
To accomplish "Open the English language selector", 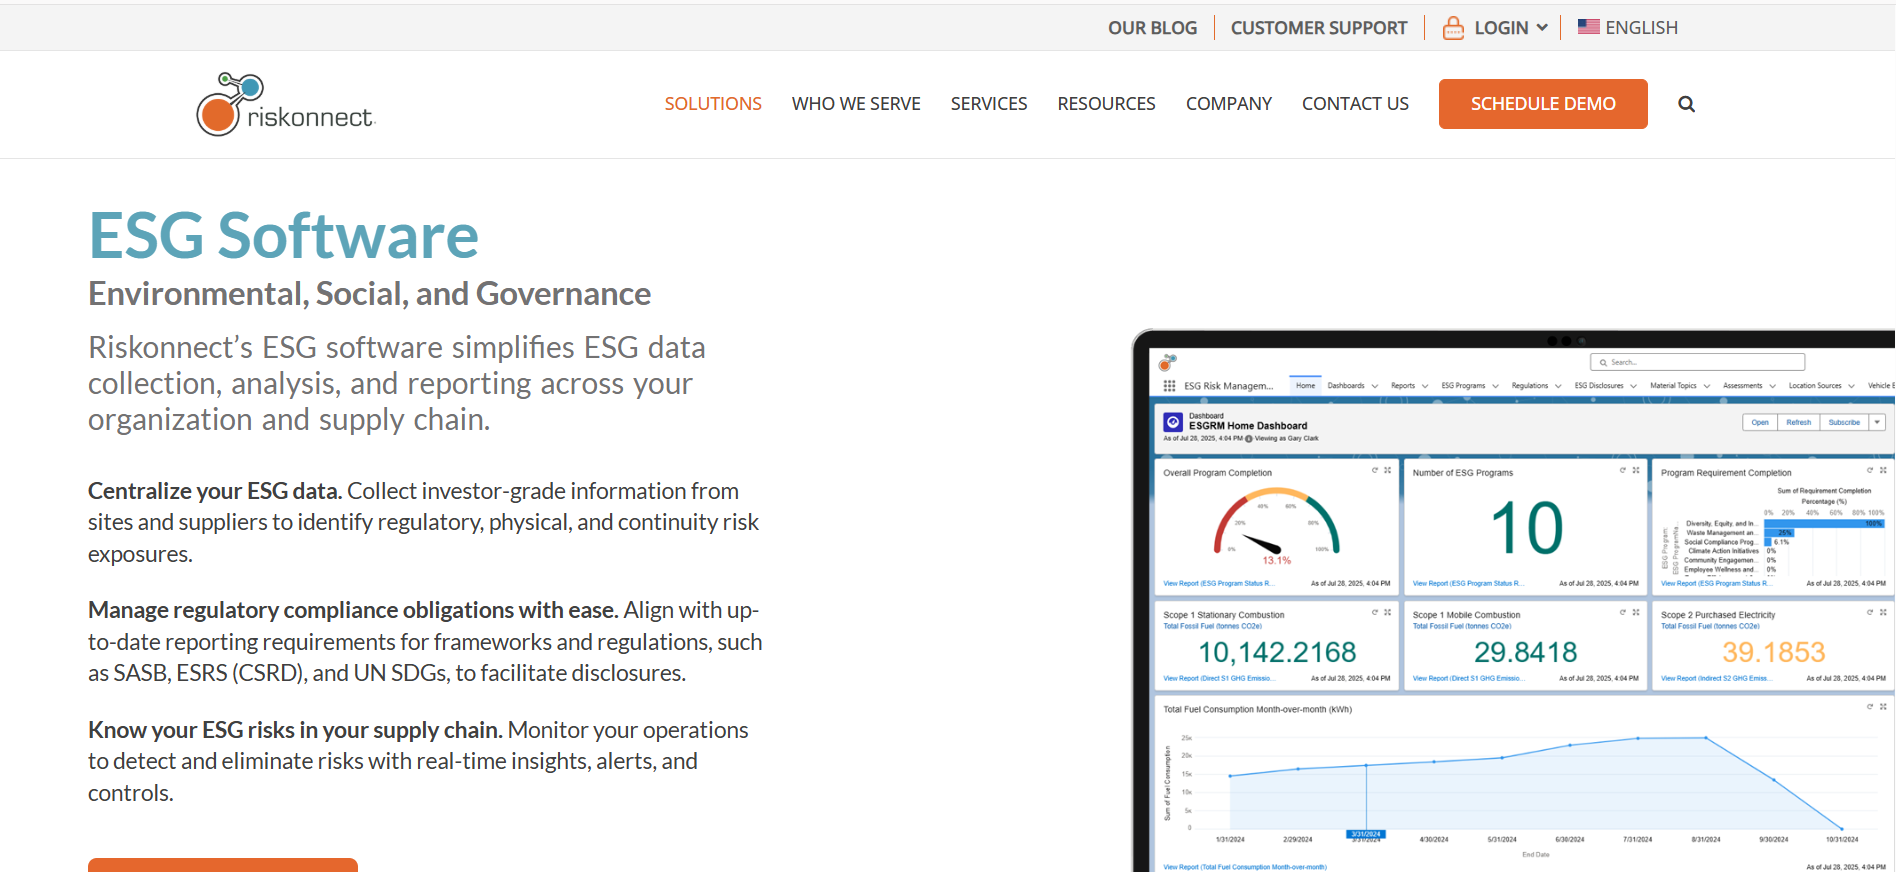I will [x=1627, y=28].
